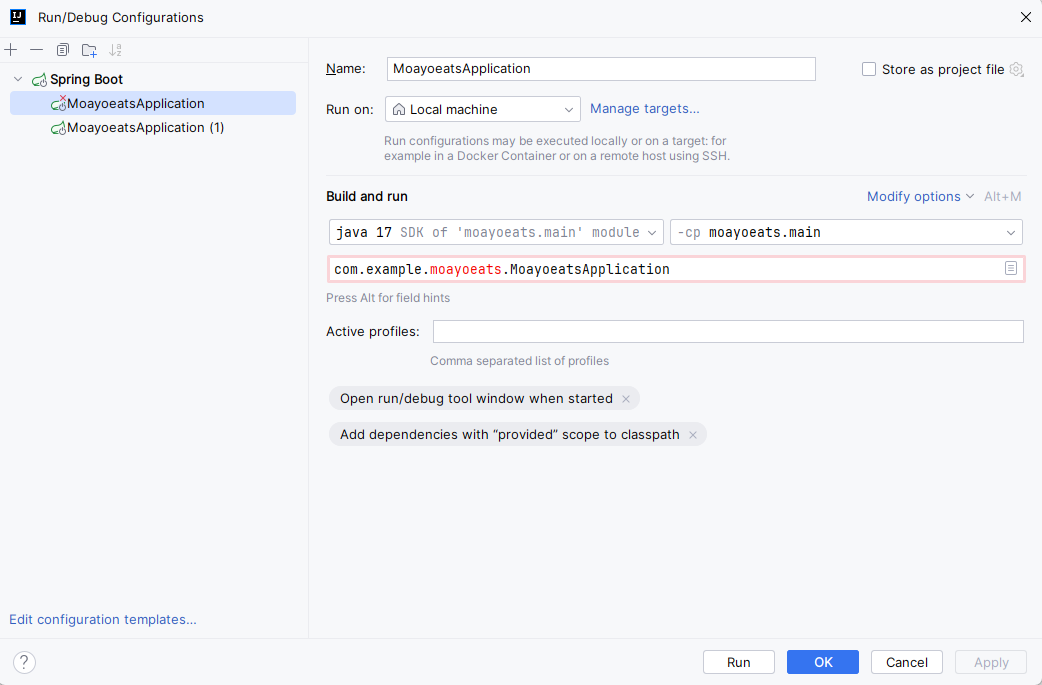Create a new configuration folder
This screenshot has width=1042, height=685.
pos(89,50)
